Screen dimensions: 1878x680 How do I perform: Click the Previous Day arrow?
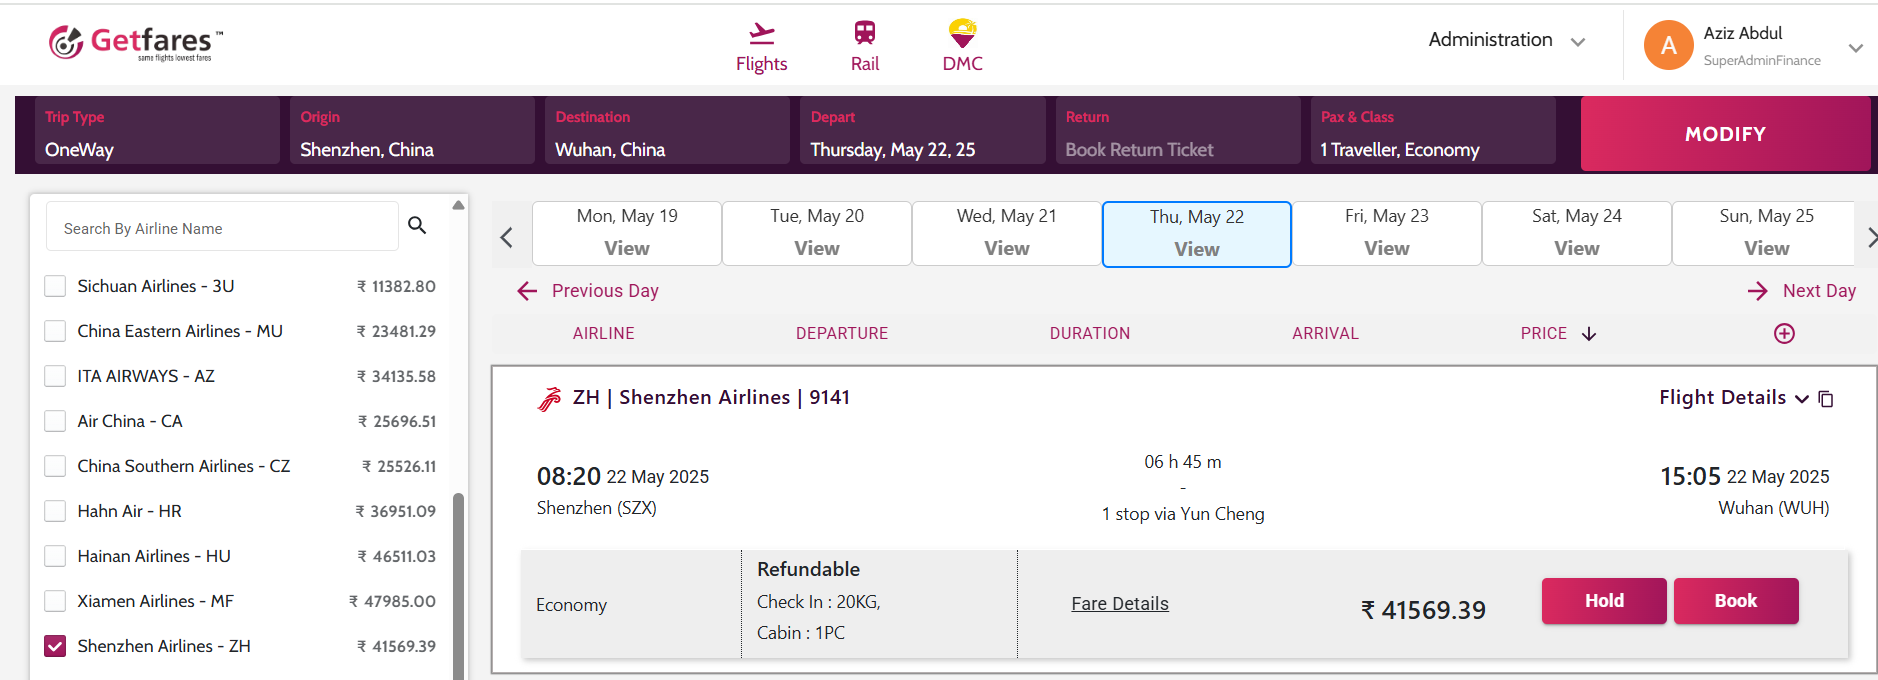(528, 291)
